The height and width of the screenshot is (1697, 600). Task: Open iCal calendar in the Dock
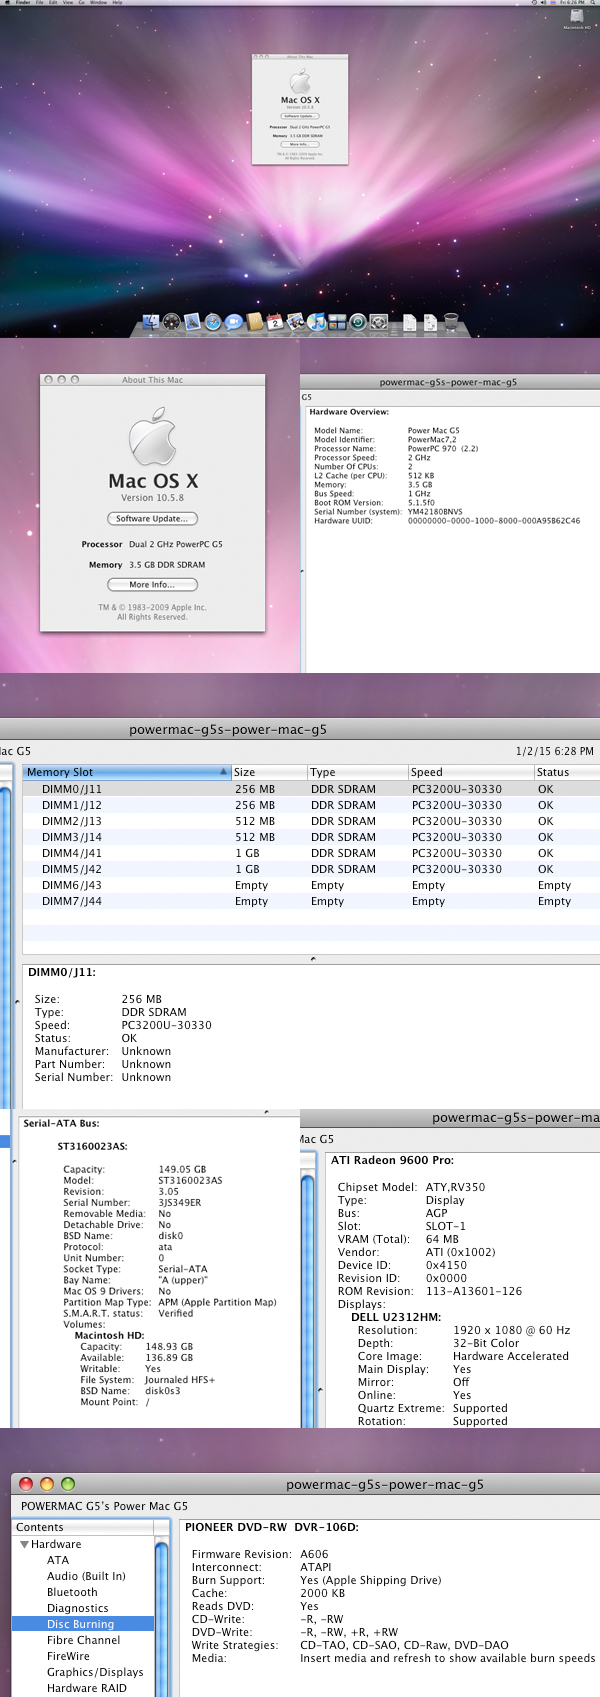coord(275,322)
